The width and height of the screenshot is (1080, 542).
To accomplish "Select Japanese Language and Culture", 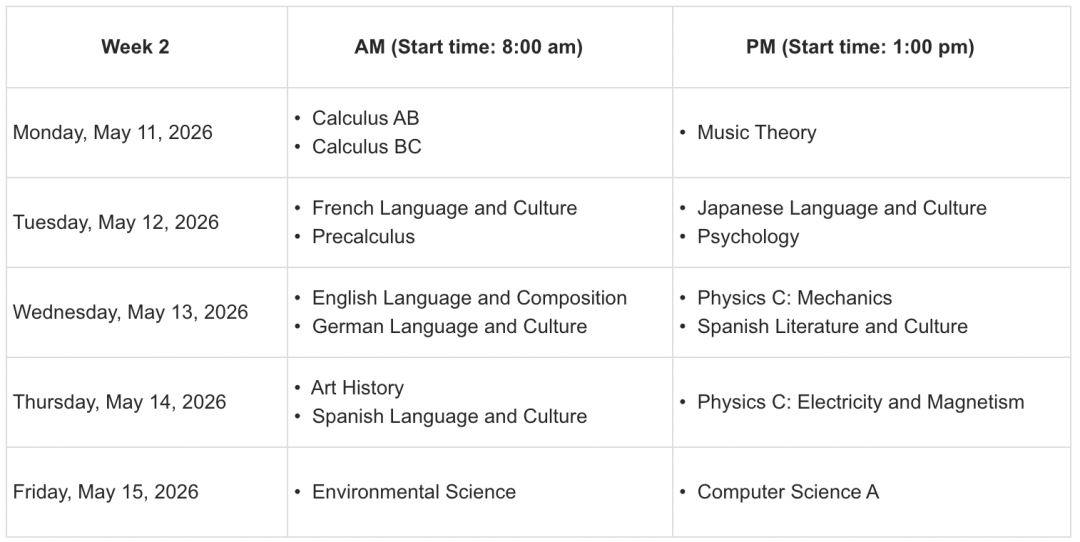I will pos(842,208).
